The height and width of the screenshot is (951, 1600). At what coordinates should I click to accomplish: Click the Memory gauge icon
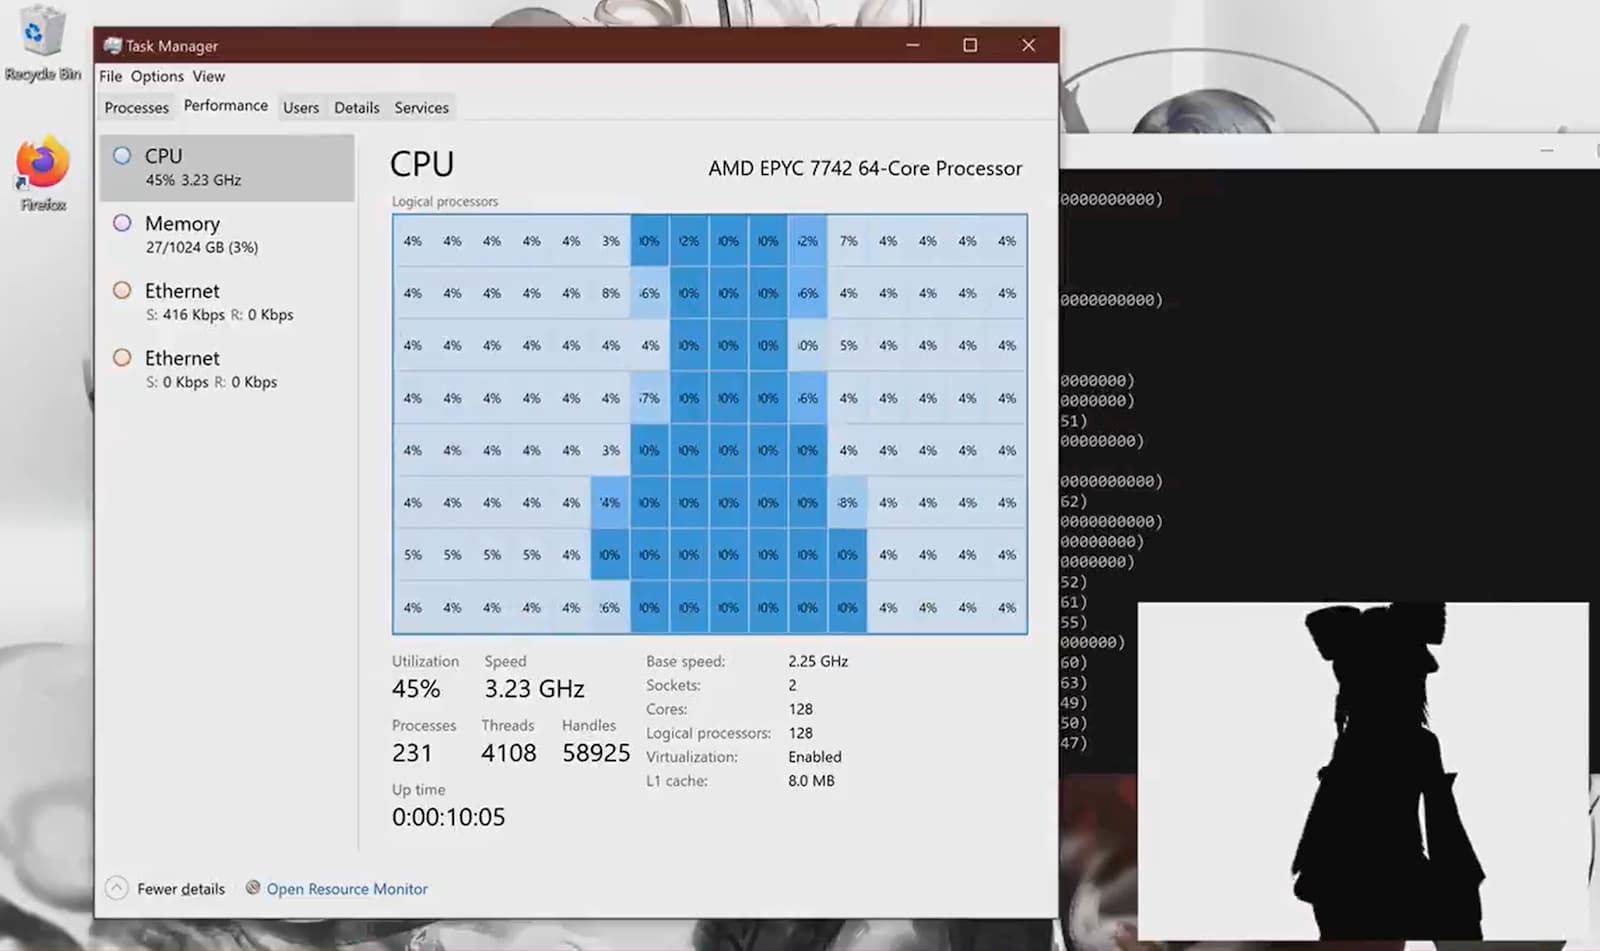pyautogui.click(x=122, y=223)
